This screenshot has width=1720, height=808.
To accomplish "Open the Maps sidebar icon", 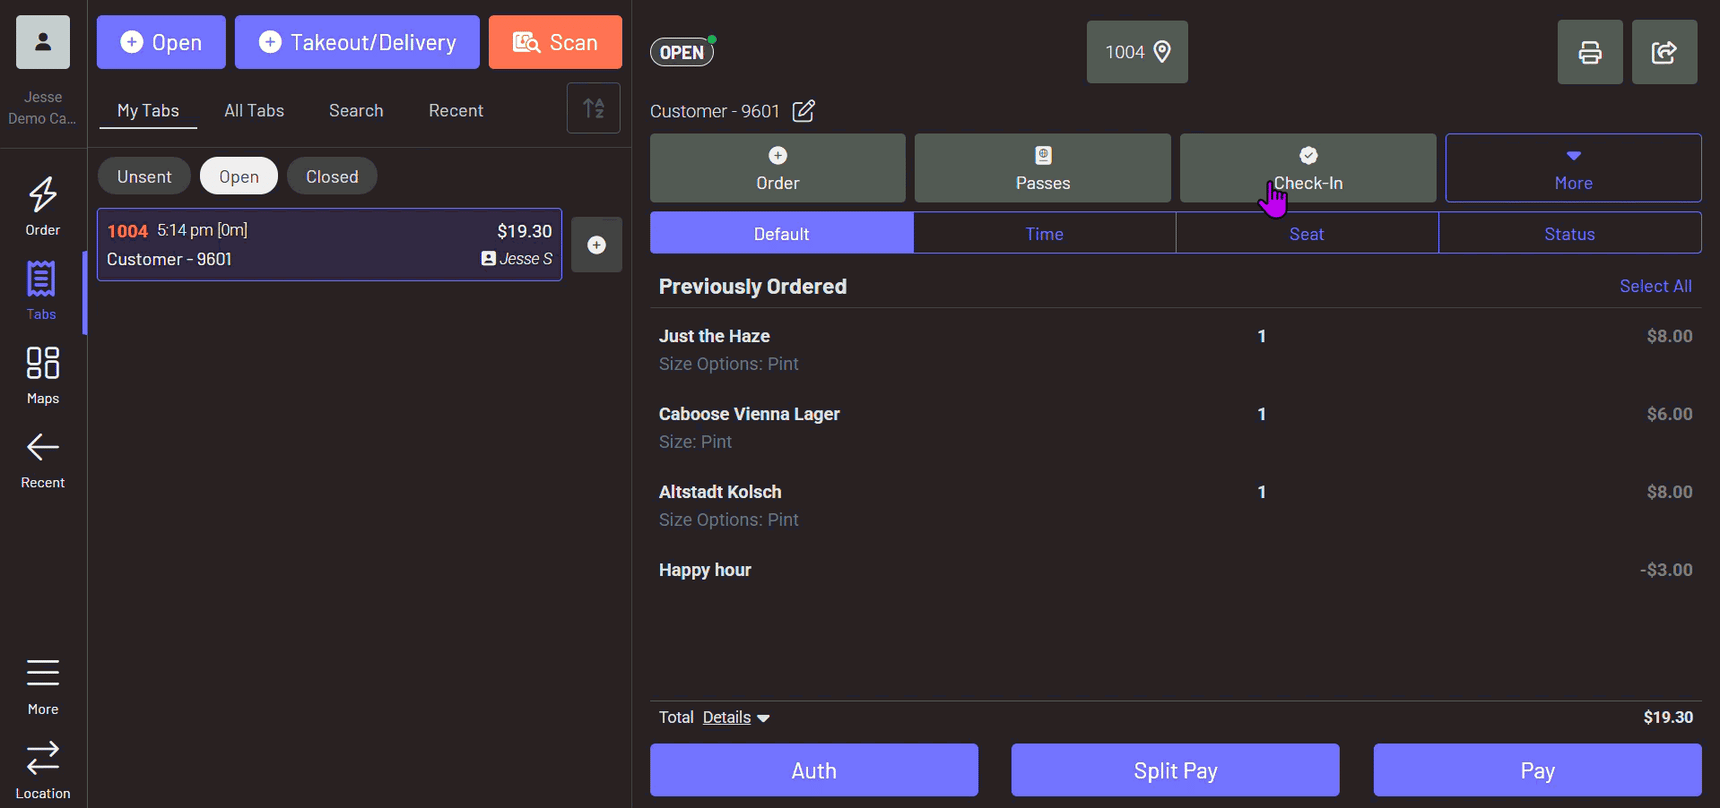I will [x=42, y=374].
